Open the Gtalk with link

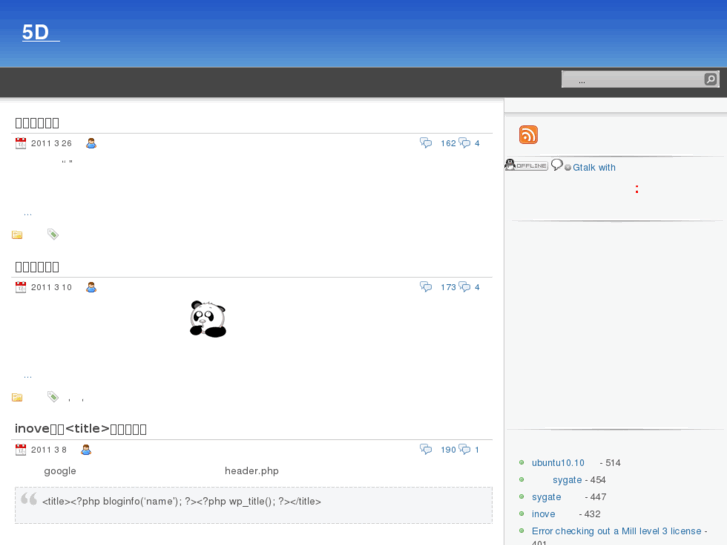pyautogui.click(x=593, y=167)
